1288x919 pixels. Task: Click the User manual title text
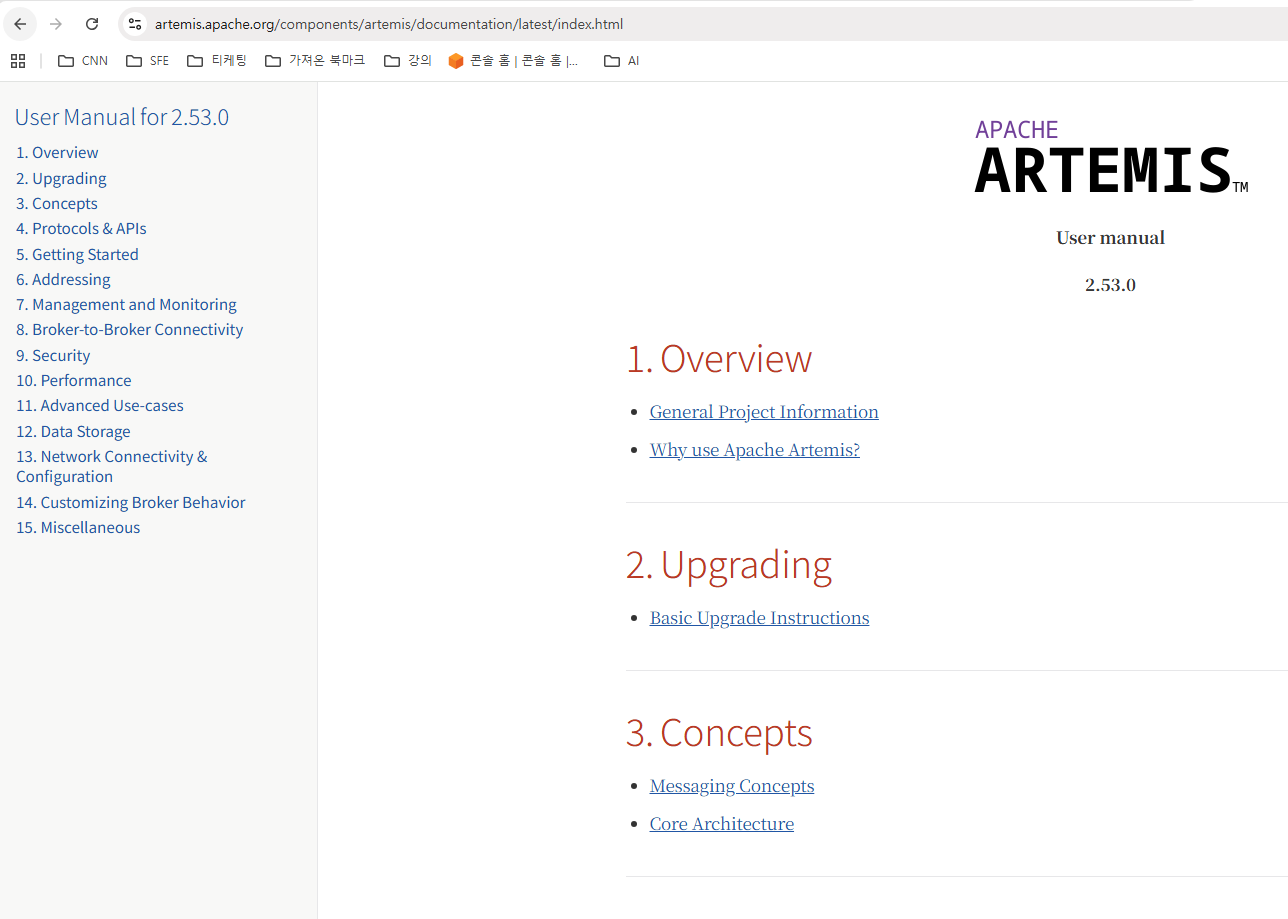click(1111, 238)
